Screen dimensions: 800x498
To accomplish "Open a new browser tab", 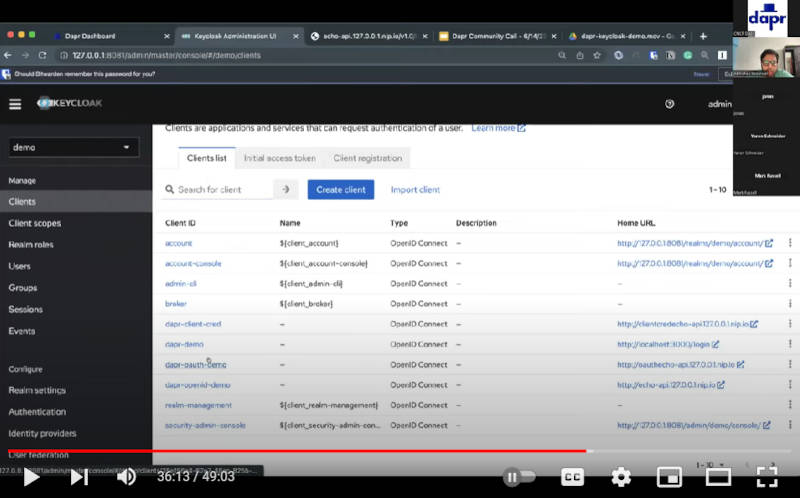I will 703,36.
